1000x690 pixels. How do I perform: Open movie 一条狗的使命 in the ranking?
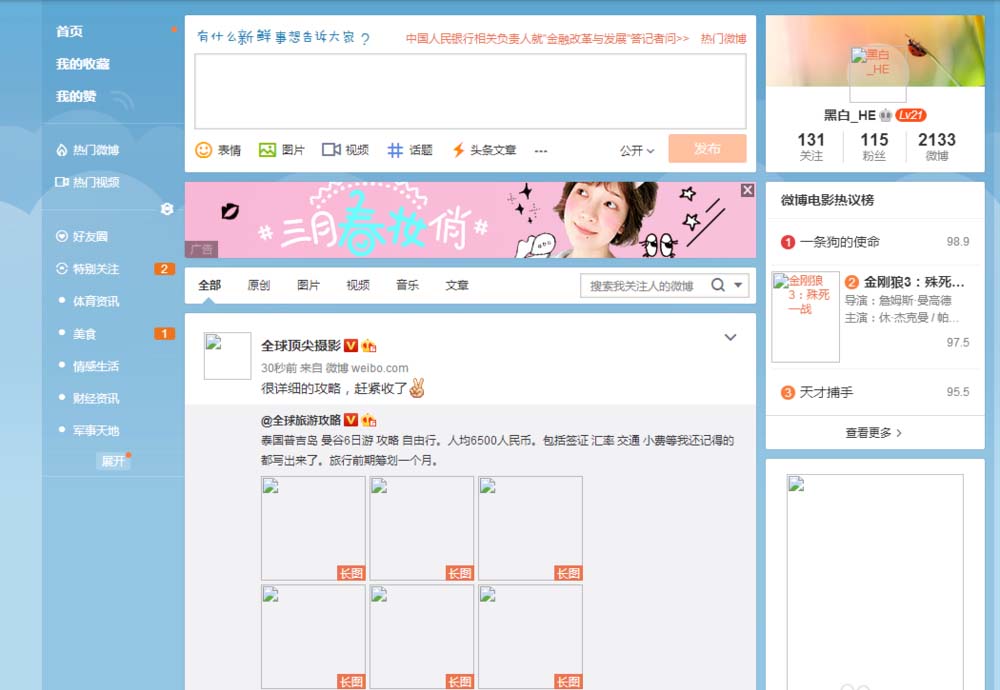point(839,242)
